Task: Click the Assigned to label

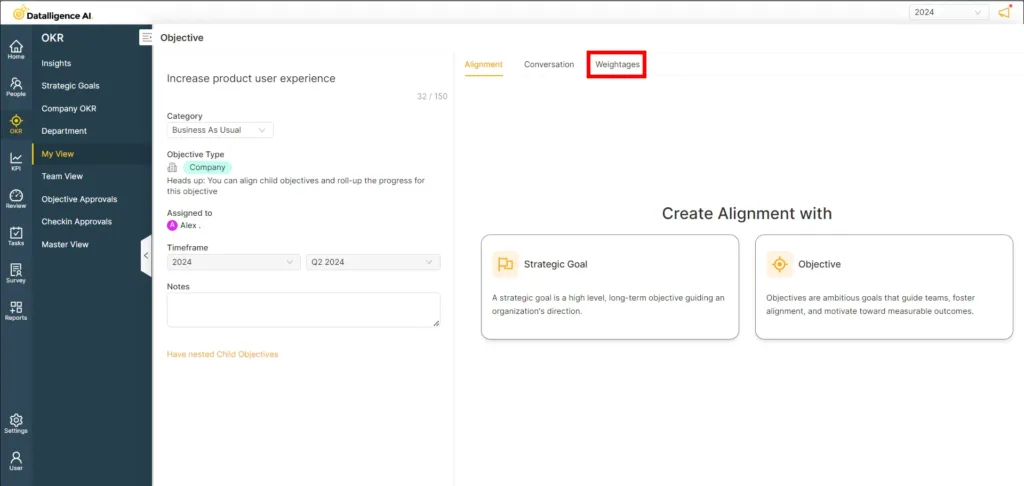Action: 189,213
